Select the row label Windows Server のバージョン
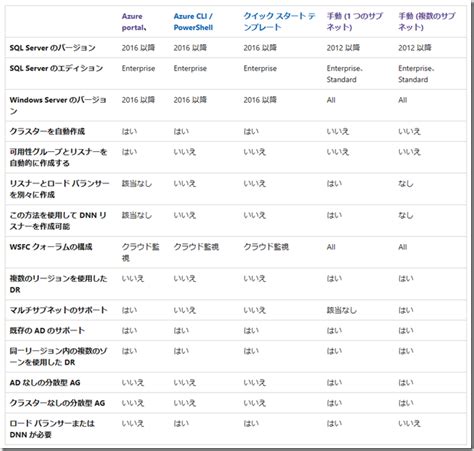The width and height of the screenshot is (474, 451). pos(58,105)
